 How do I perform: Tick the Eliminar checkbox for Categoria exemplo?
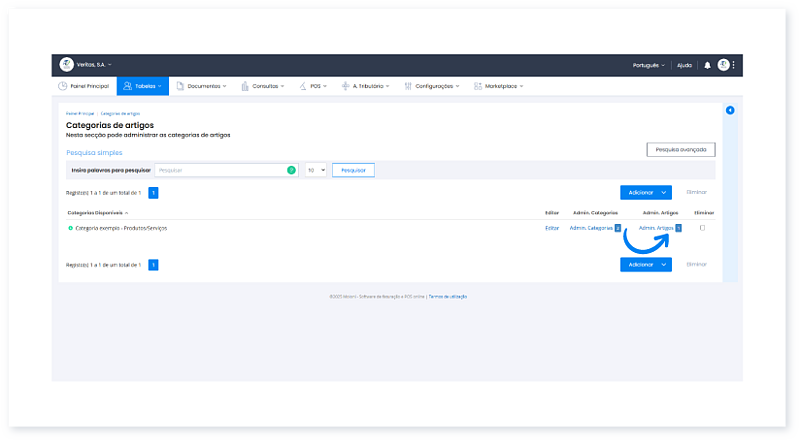point(702,228)
